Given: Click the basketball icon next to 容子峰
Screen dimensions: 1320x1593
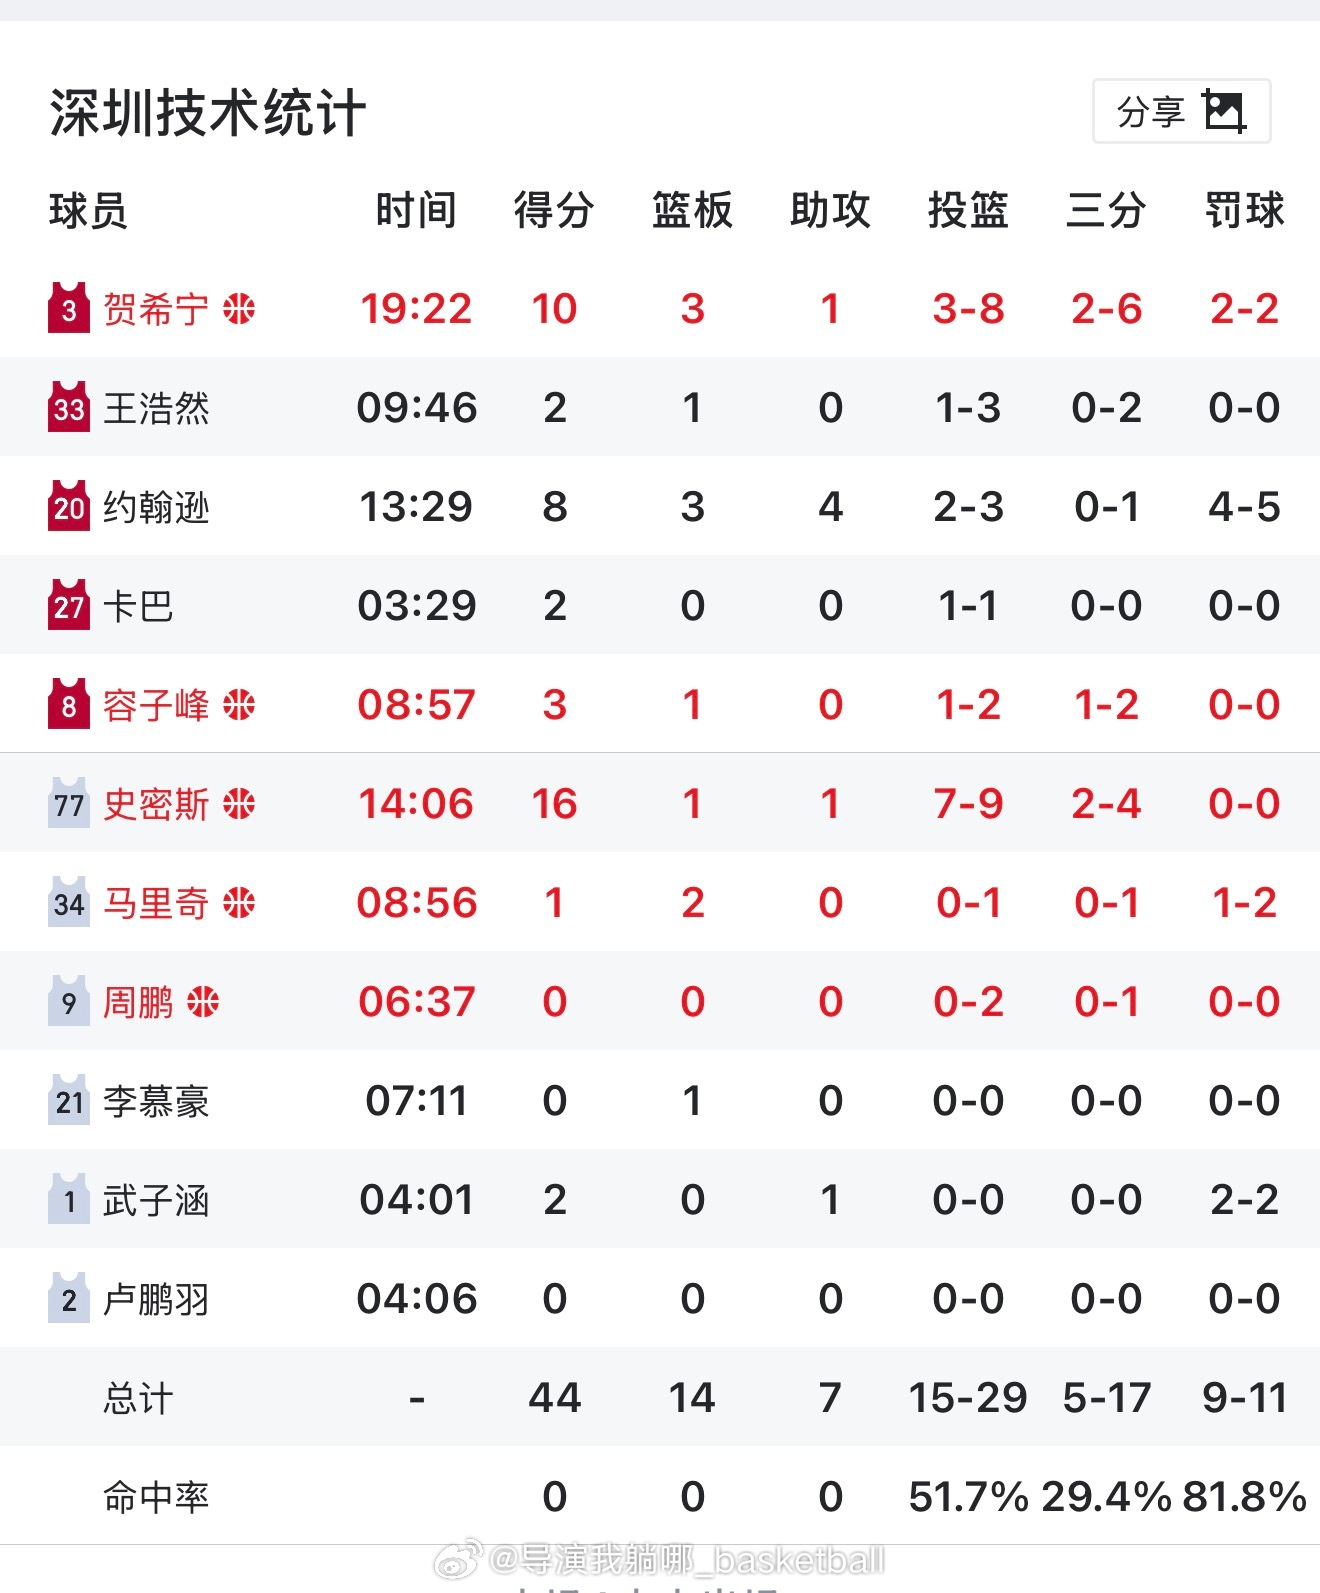Looking at the screenshot, I should pos(239,705).
